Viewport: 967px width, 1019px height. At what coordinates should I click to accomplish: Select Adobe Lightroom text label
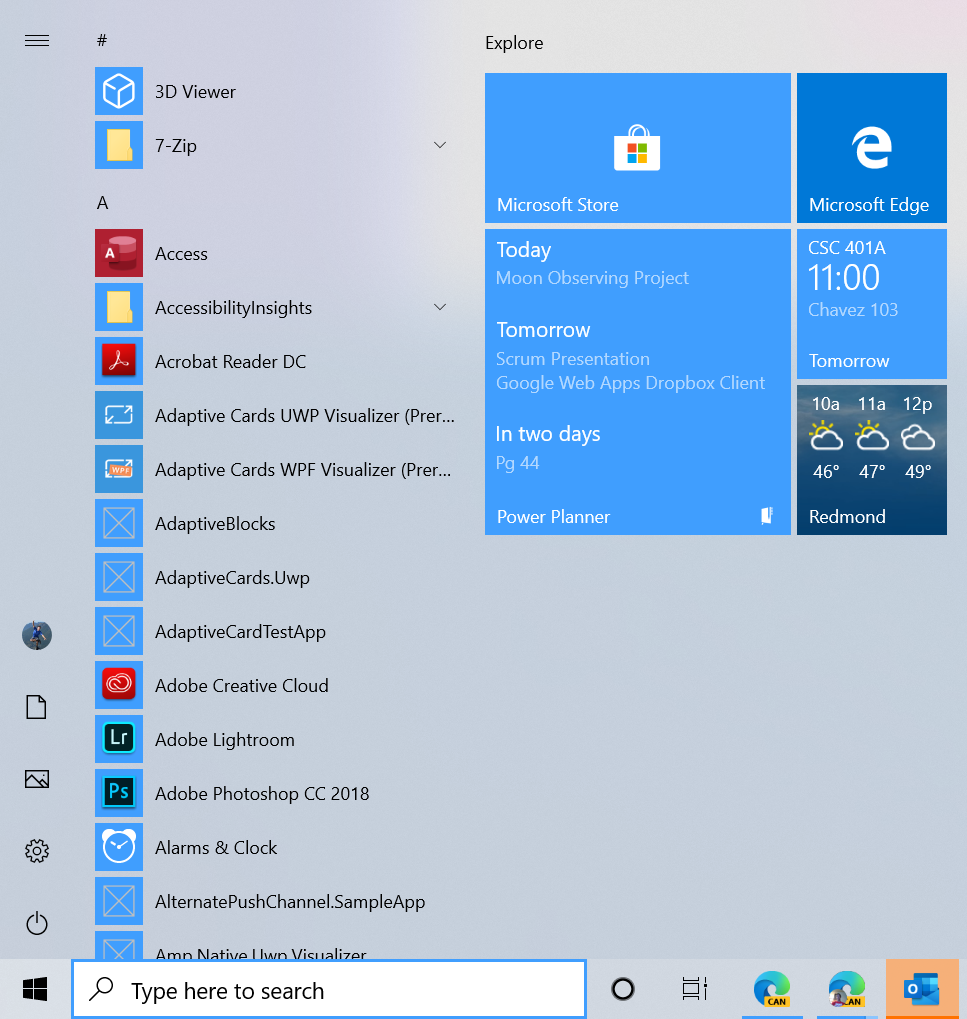click(x=224, y=740)
